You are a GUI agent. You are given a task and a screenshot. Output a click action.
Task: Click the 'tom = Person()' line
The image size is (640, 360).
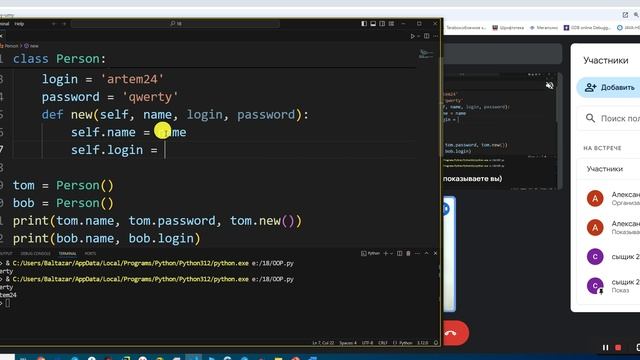click(63, 185)
